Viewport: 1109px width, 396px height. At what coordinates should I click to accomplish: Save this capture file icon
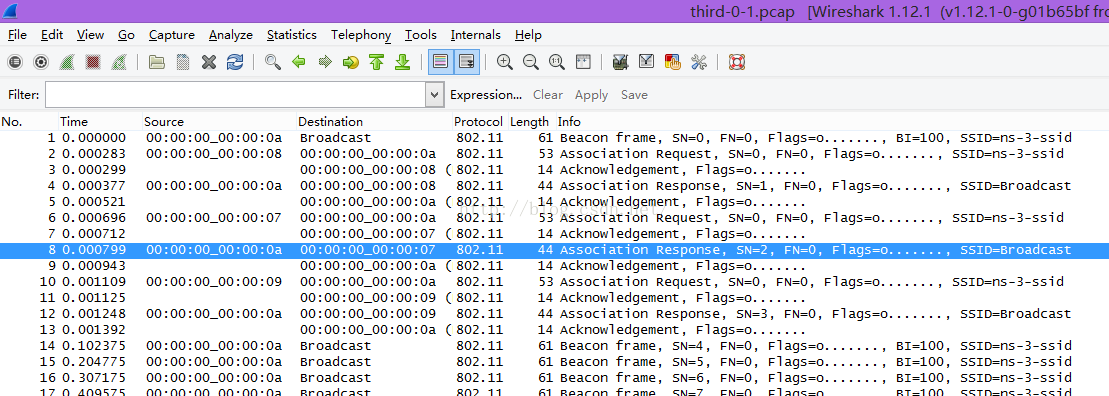[182, 62]
